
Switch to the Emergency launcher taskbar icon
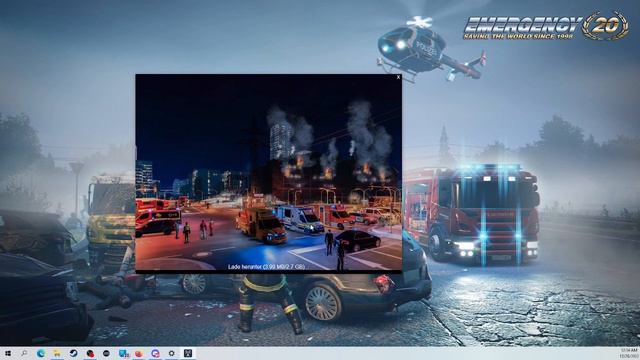188,353
